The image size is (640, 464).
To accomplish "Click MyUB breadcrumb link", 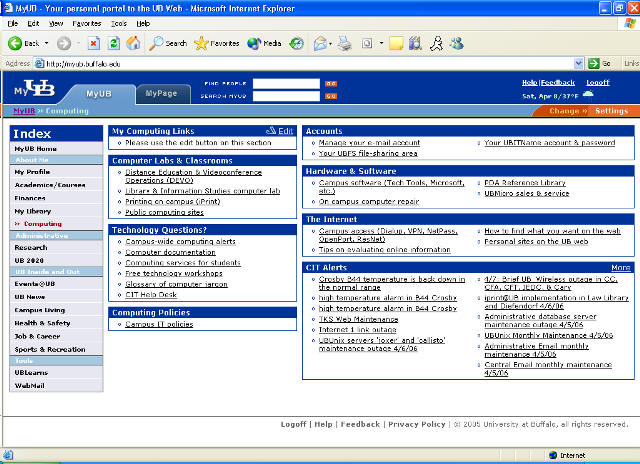I will (24, 111).
